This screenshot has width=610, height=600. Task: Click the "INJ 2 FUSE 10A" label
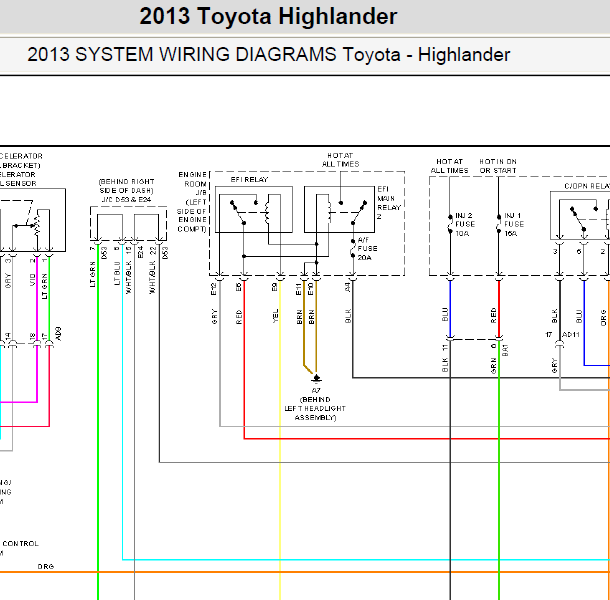(x=465, y=225)
